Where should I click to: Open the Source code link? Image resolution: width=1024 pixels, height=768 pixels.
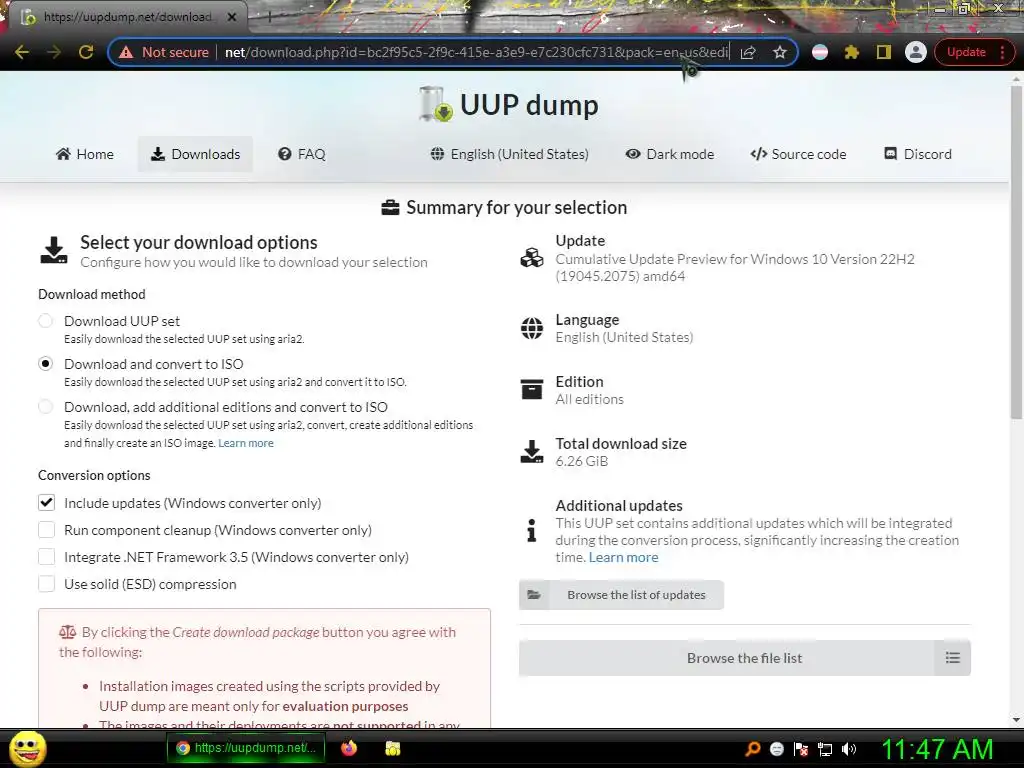coord(798,154)
